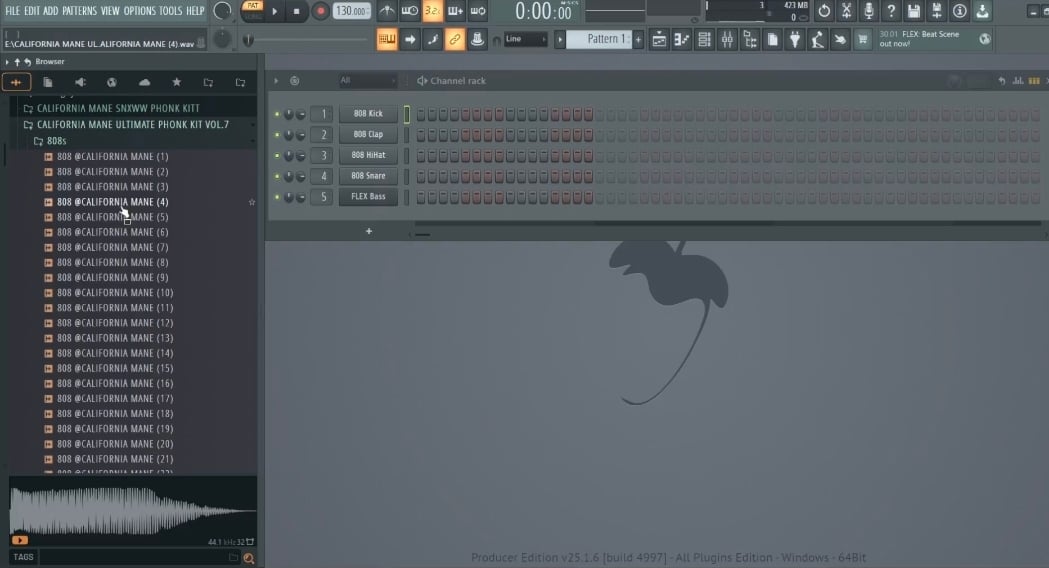This screenshot has width=1049, height=568.
Task: Toggle step editing arrow button
Action: [410, 39]
